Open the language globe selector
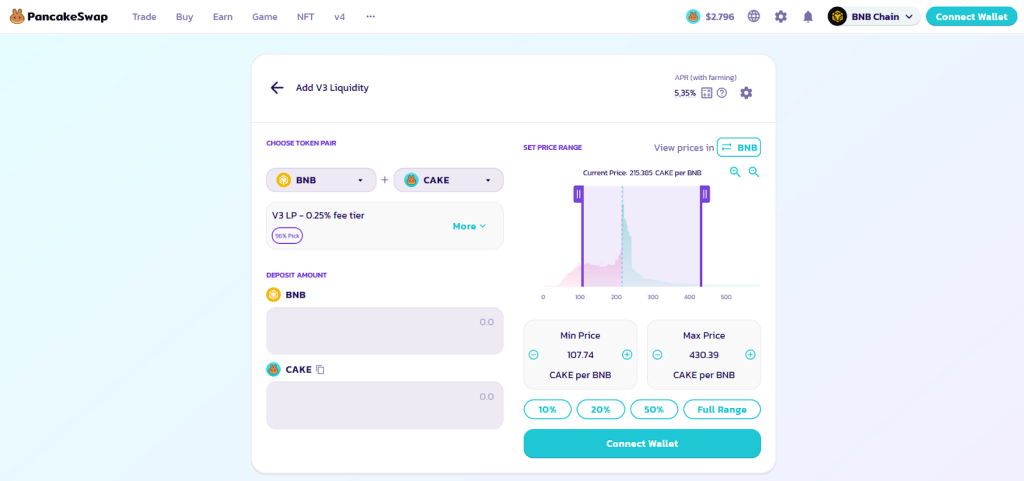The image size is (1024, 481). [754, 17]
